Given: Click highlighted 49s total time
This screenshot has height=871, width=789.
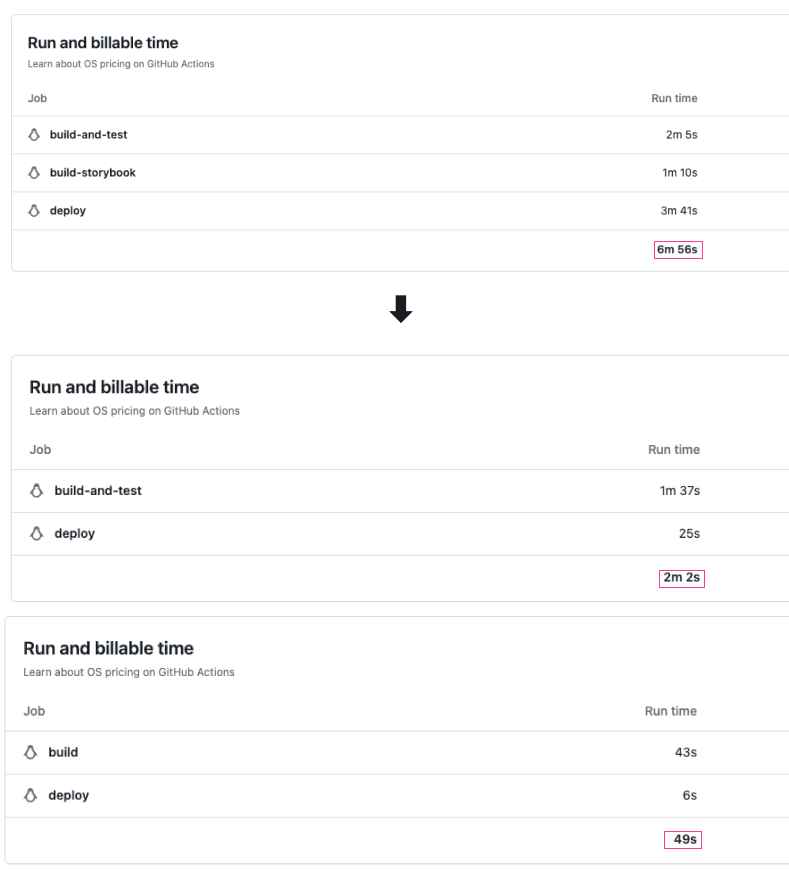Looking at the screenshot, I should (683, 839).
